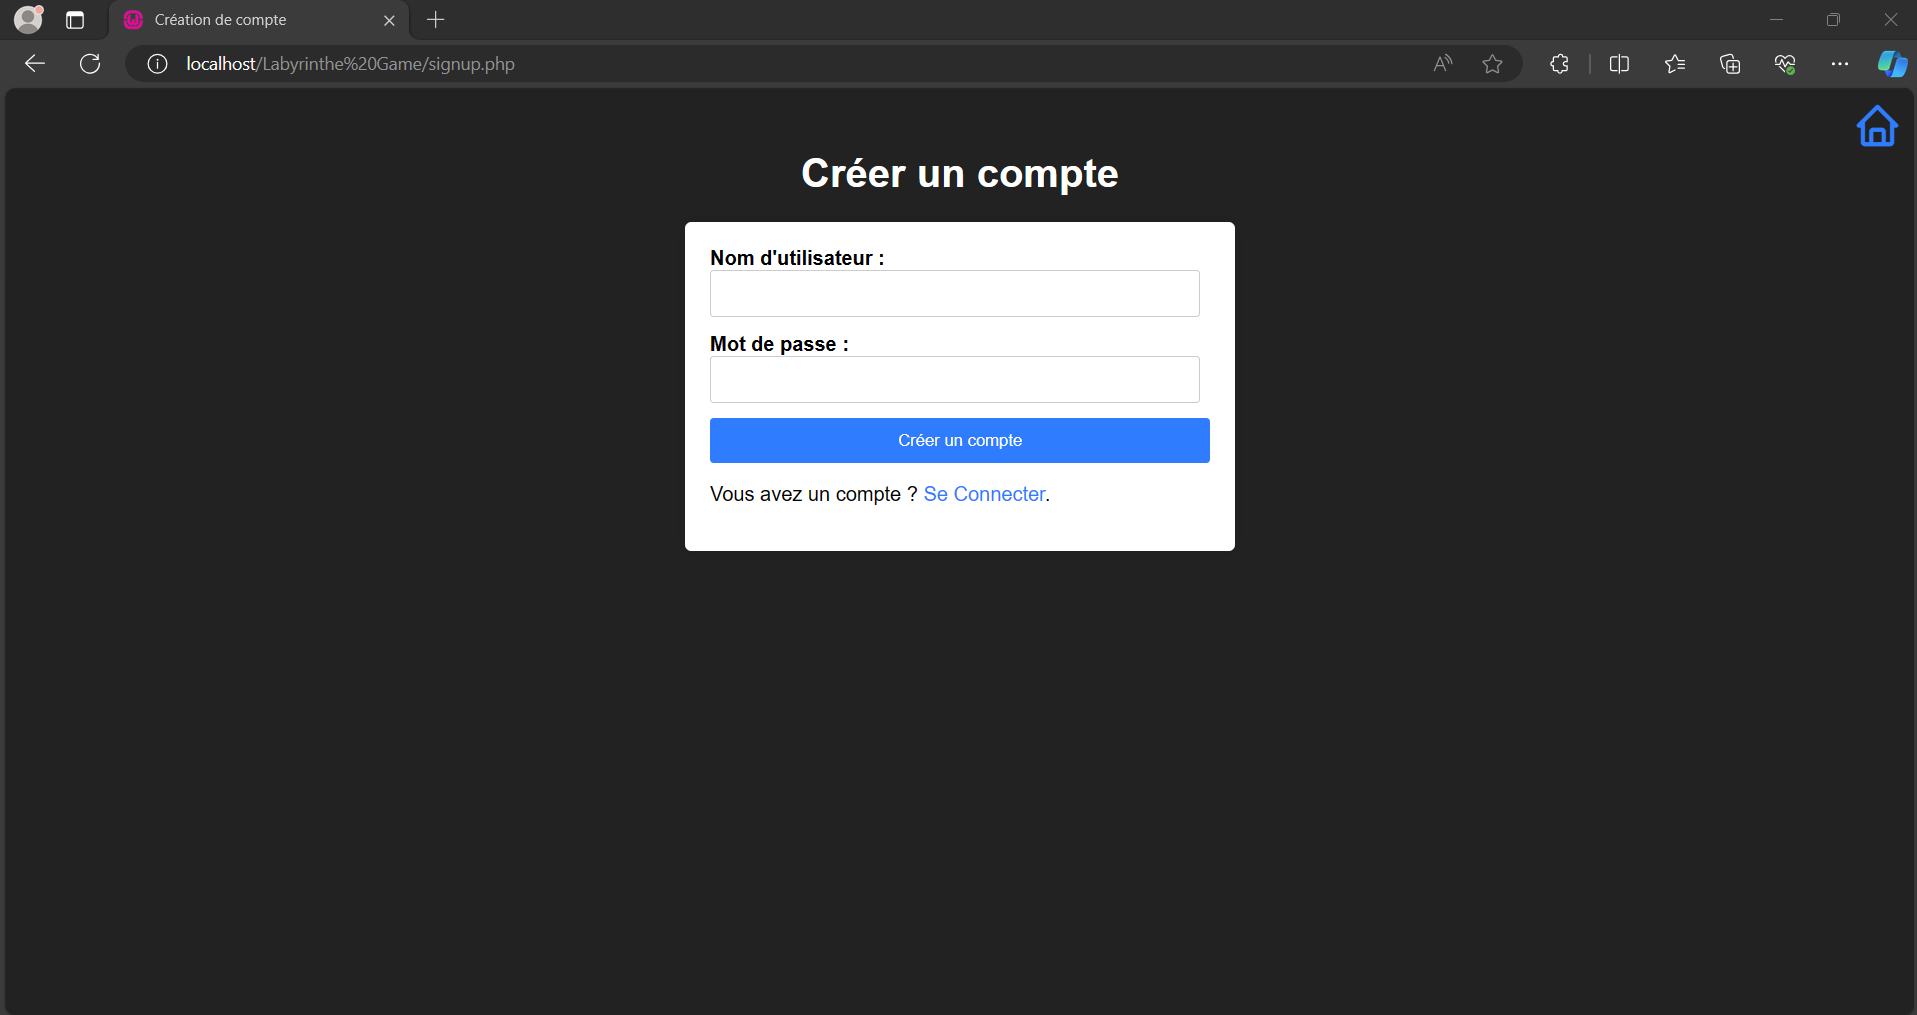Image resolution: width=1917 pixels, height=1015 pixels.
Task: Open the Favorites list icon
Action: coord(1675,64)
